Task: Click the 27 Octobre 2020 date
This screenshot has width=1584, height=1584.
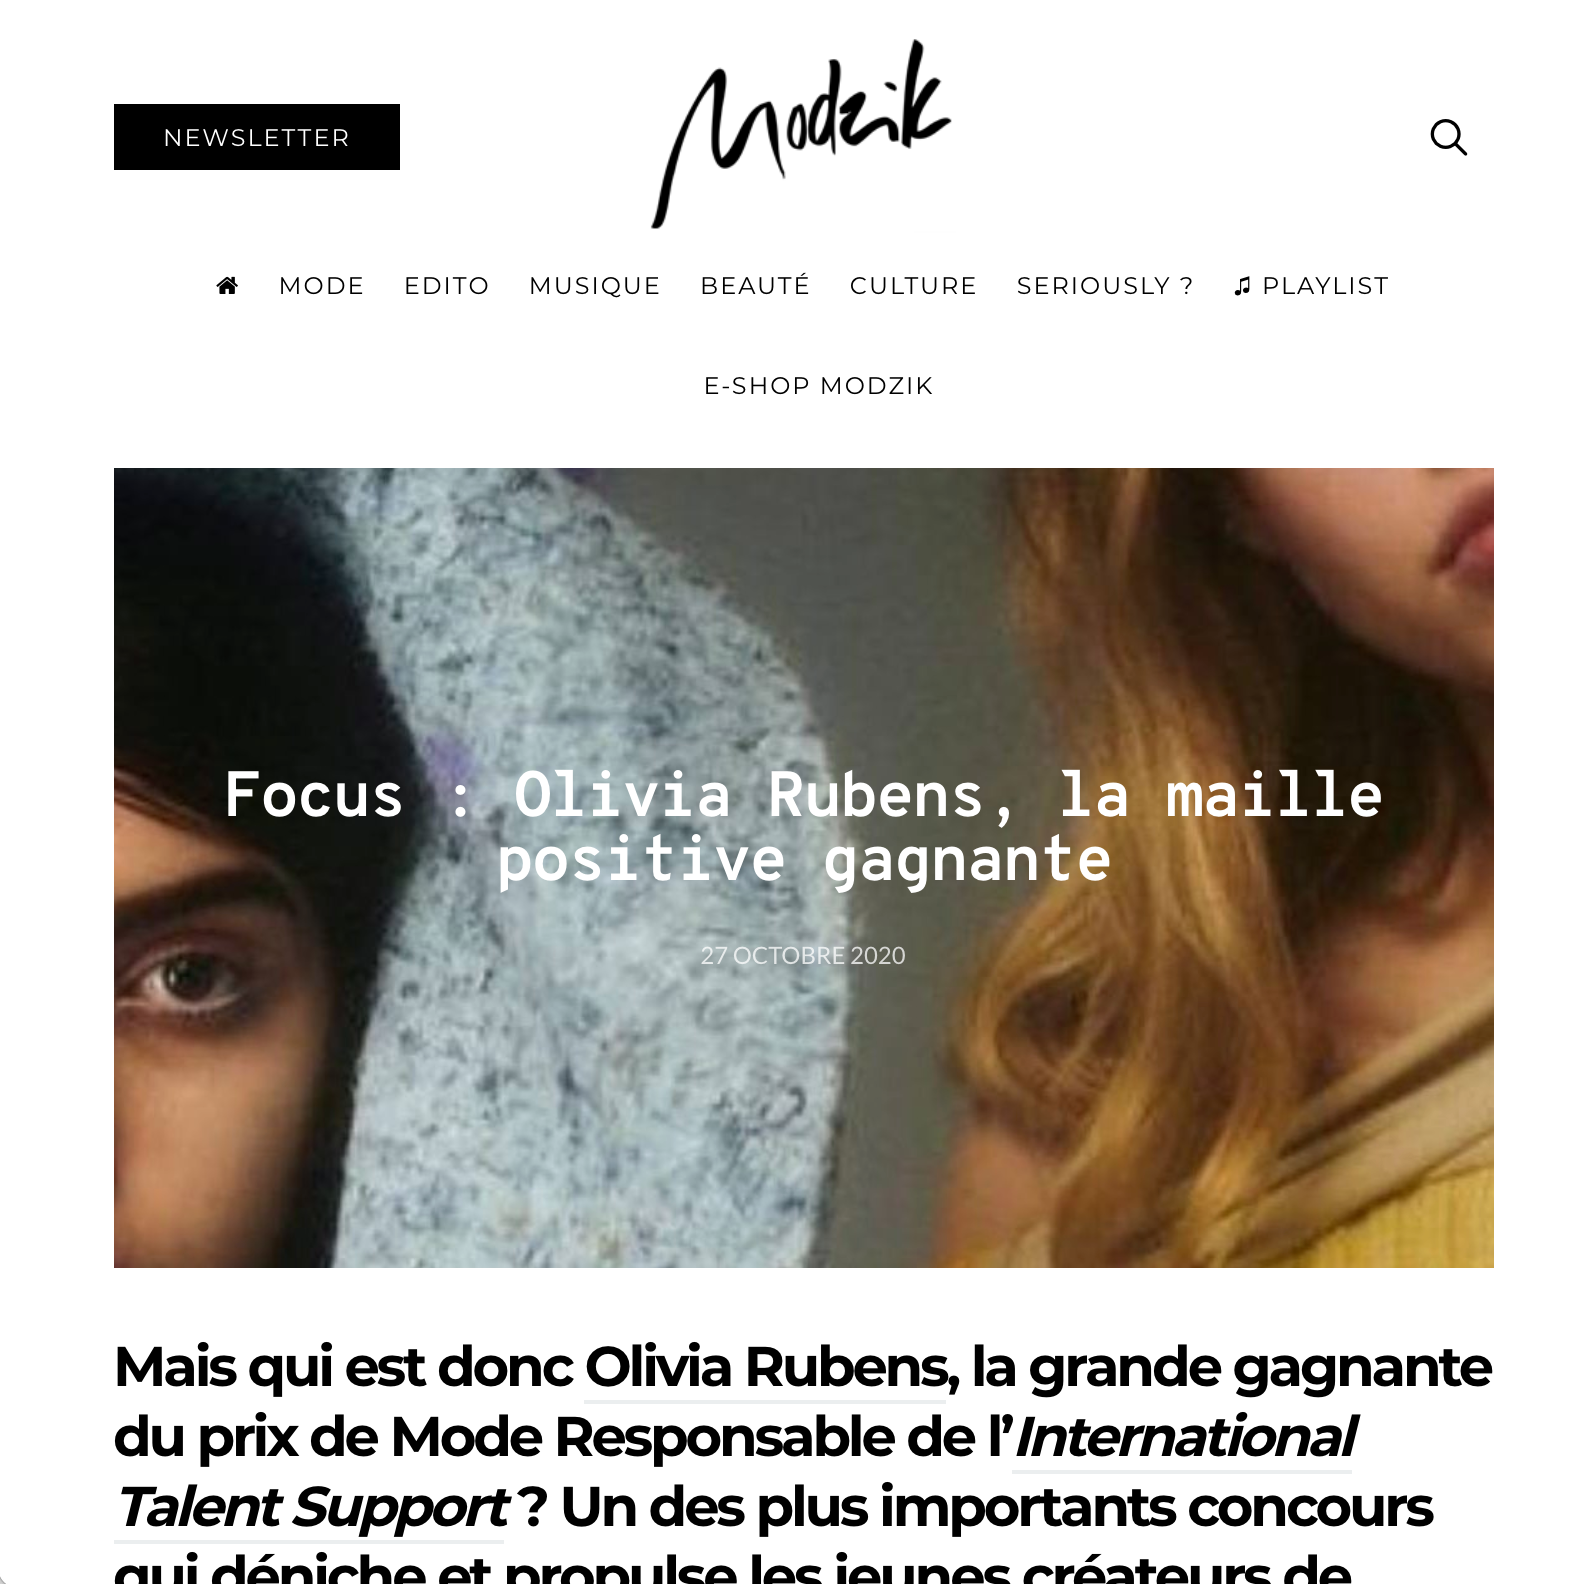Action: coord(803,956)
